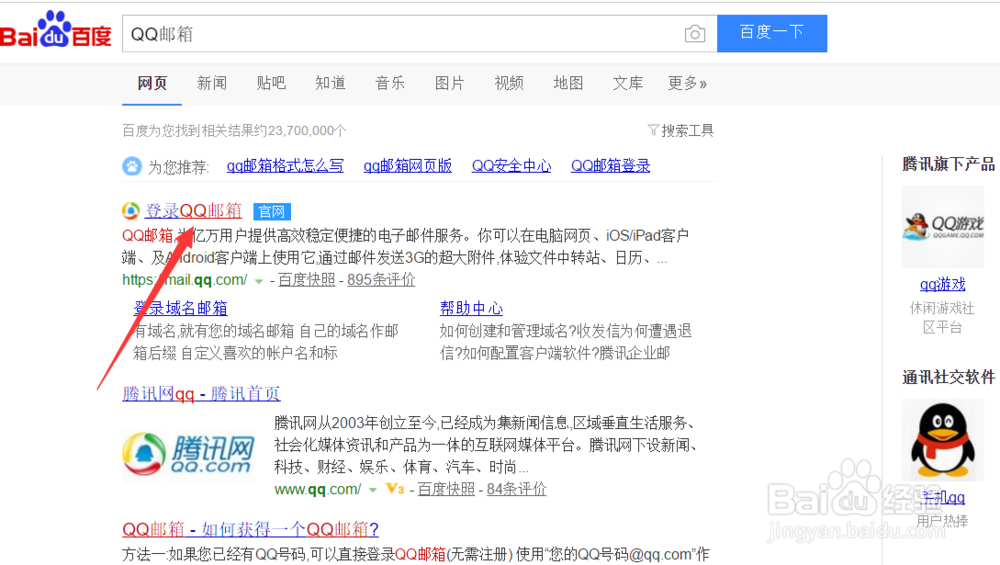Expand the 更多» menu
Image resolution: width=1000 pixels, height=565 pixels.
(x=687, y=84)
